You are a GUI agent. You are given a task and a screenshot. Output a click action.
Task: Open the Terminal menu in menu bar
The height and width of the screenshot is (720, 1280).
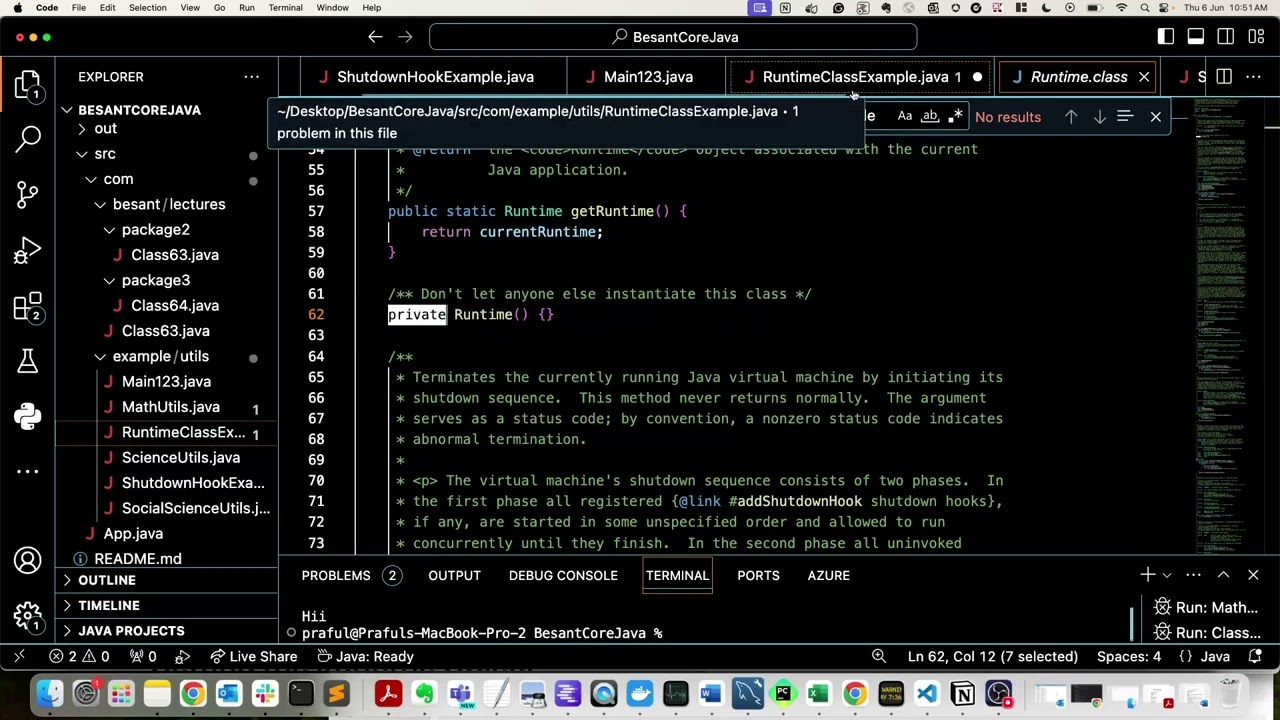coord(285,8)
